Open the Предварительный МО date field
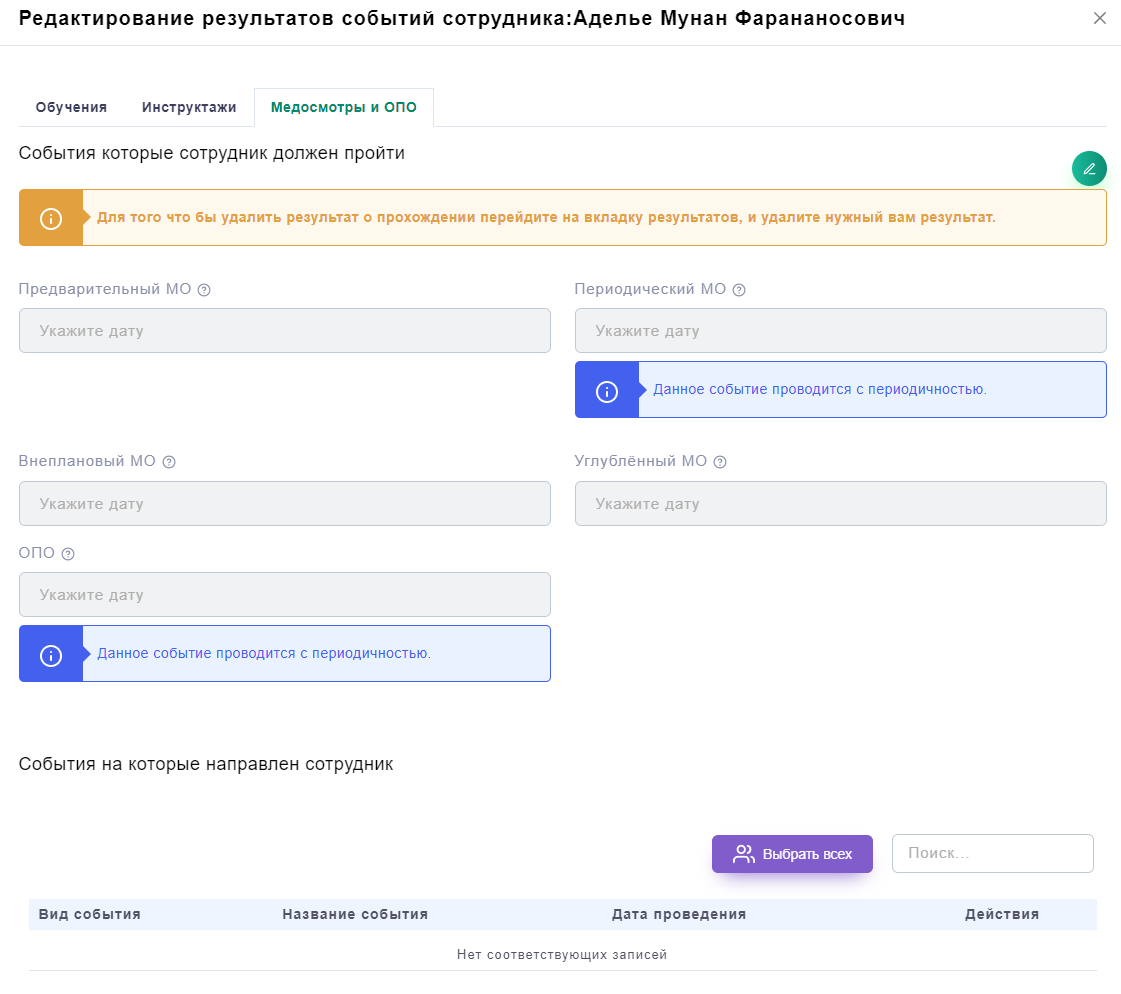Image resolution: width=1121 pixels, height=994 pixels. 285,331
